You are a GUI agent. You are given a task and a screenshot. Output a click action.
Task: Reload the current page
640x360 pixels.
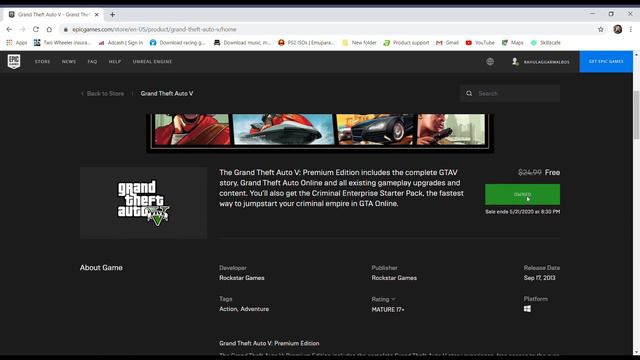pos(36,29)
